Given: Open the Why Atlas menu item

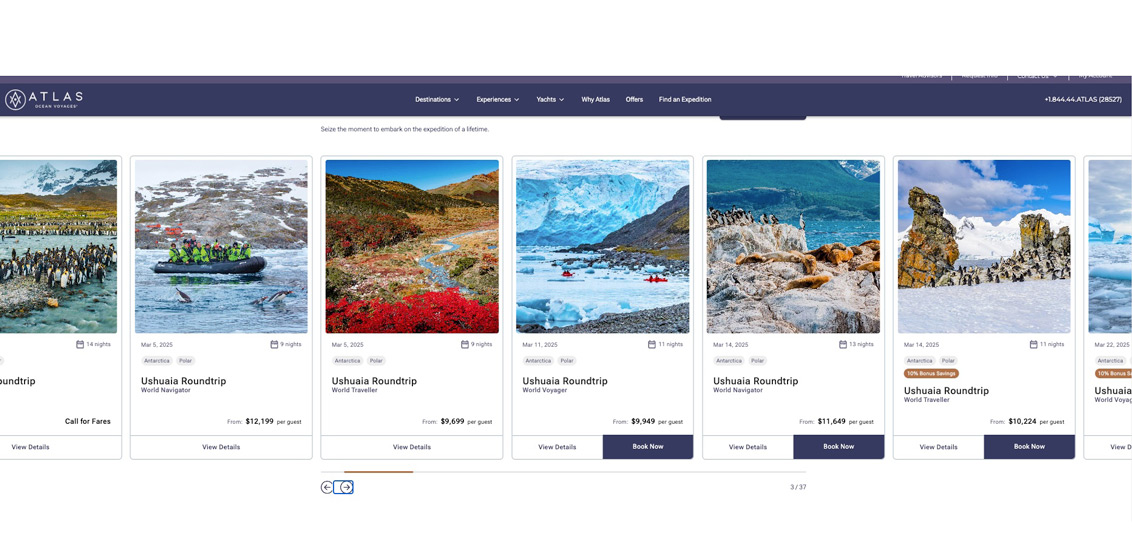Looking at the screenshot, I should 596,100.
